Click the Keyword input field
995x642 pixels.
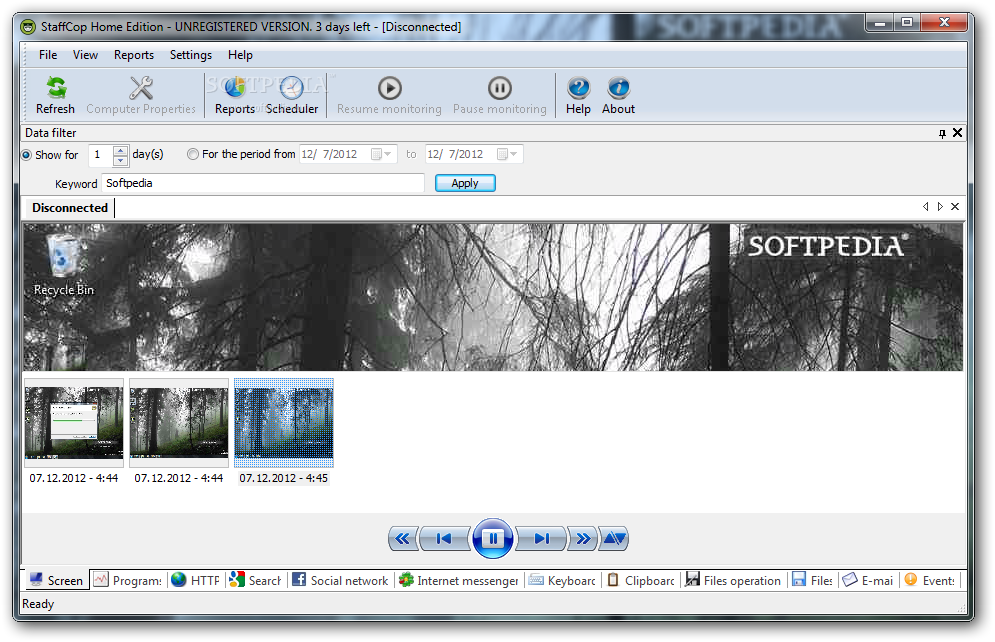point(263,183)
